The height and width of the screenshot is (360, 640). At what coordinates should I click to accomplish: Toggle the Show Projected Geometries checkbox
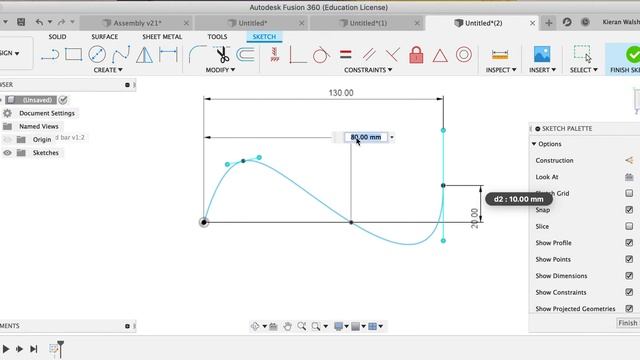pos(629,309)
